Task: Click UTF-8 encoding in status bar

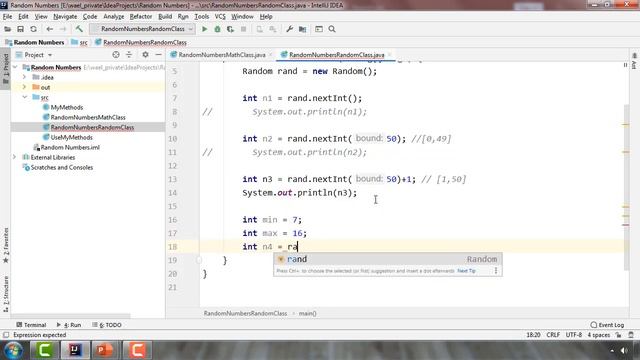Action: 573,335
